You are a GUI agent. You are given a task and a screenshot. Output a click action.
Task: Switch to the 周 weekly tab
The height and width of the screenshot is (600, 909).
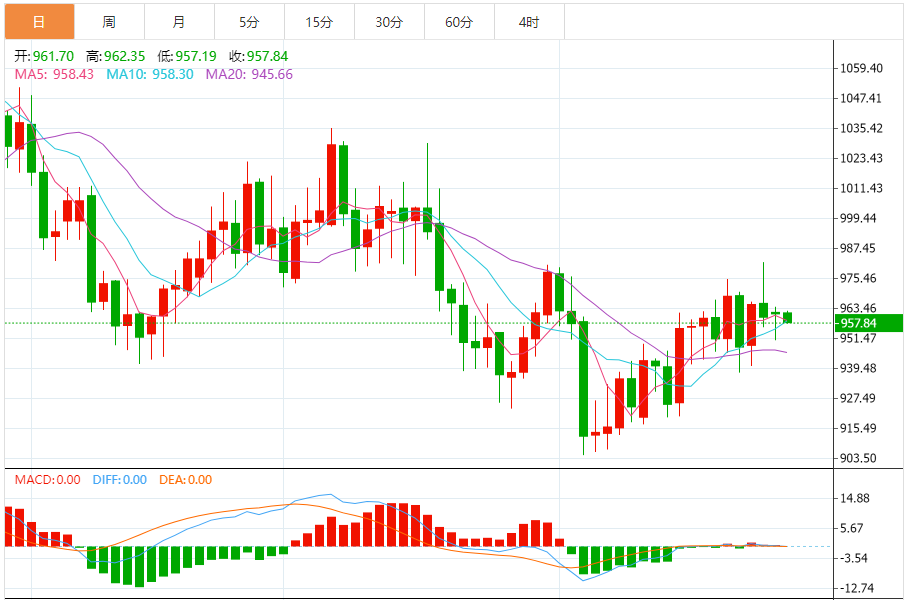[x=109, y=21]
